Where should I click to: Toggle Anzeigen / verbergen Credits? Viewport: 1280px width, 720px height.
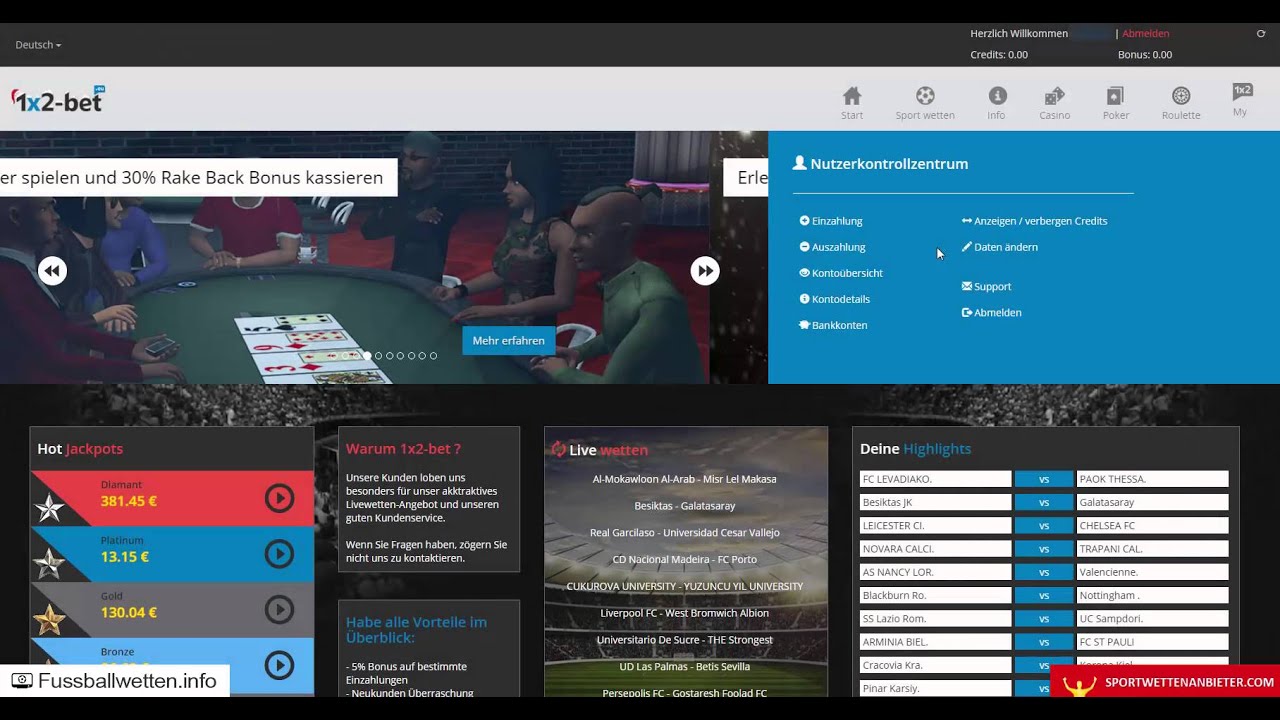pyautogui.click(x=1035, y=221)
